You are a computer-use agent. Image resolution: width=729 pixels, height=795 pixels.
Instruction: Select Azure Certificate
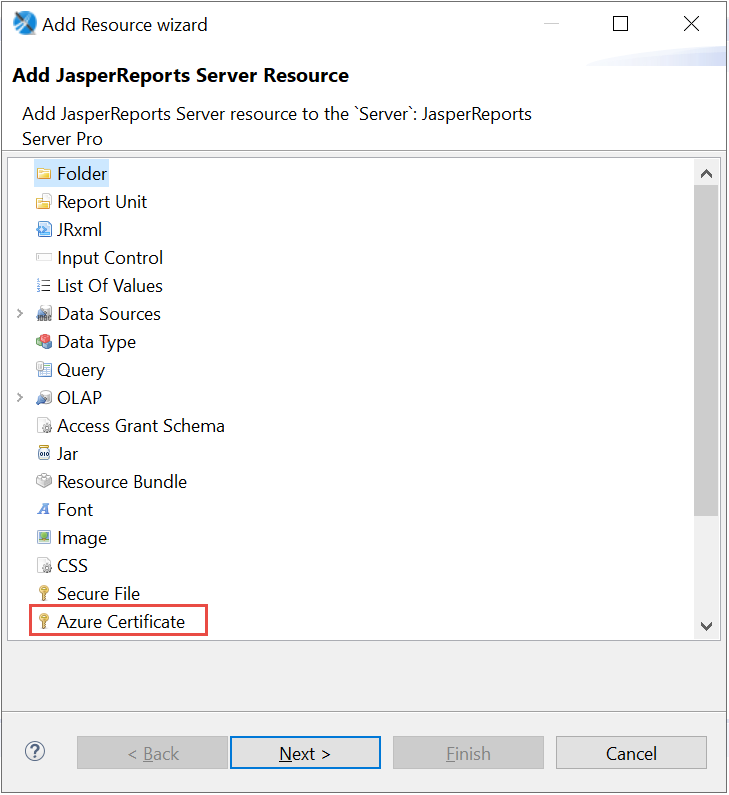point(121,621)
